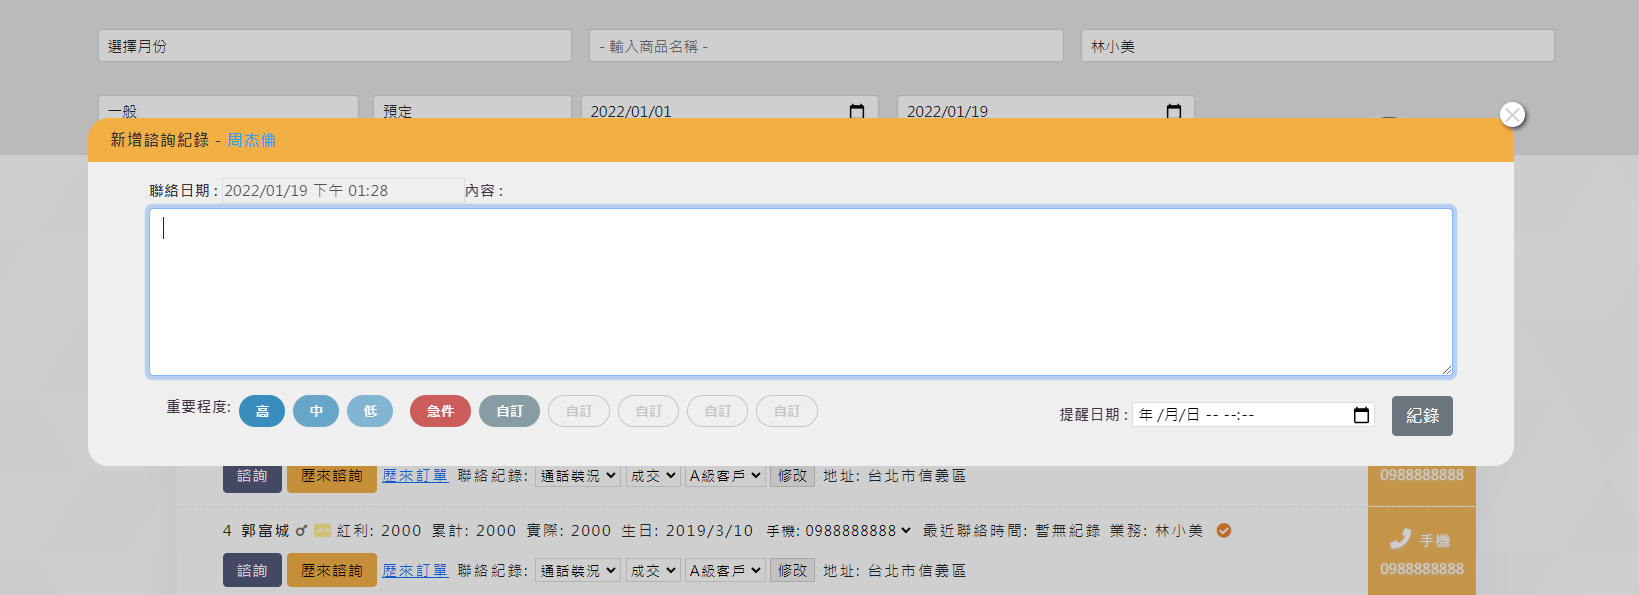Click 修改 in the row partly hidden by dialog
This screenshot has width=1639, height=595.
[x=792, y=476]
